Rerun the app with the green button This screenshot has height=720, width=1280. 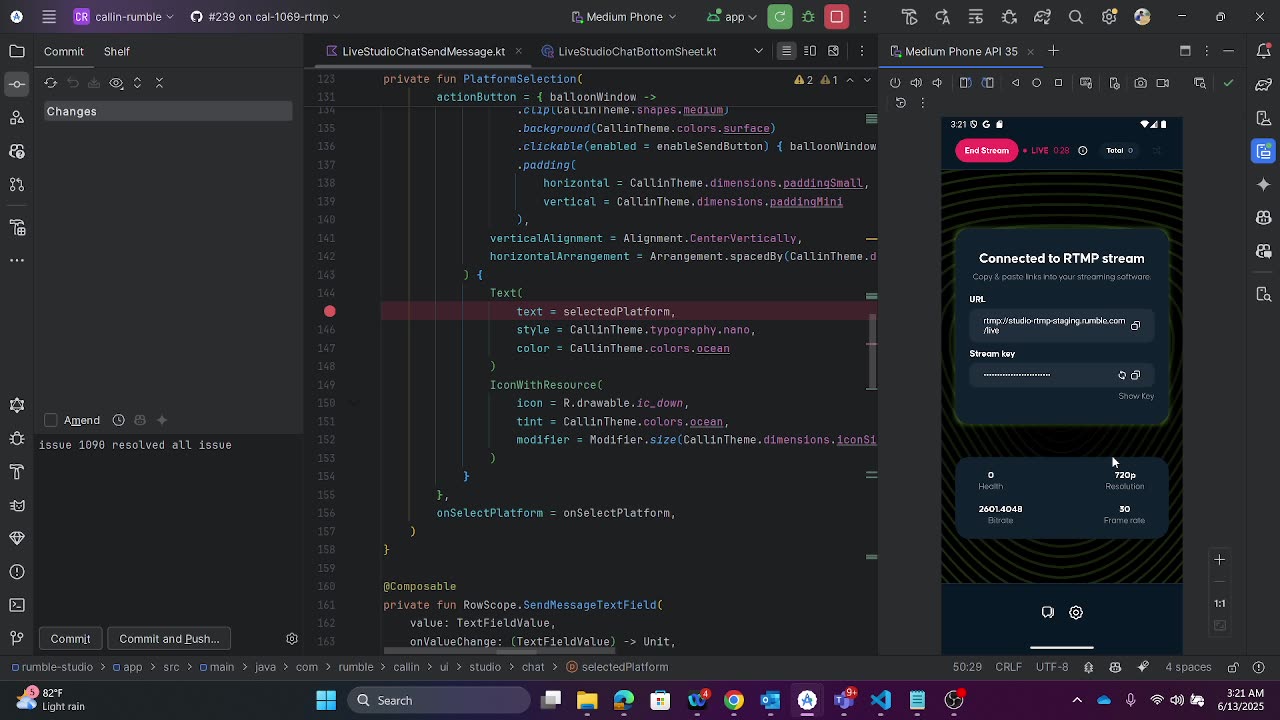pos(780,17)
